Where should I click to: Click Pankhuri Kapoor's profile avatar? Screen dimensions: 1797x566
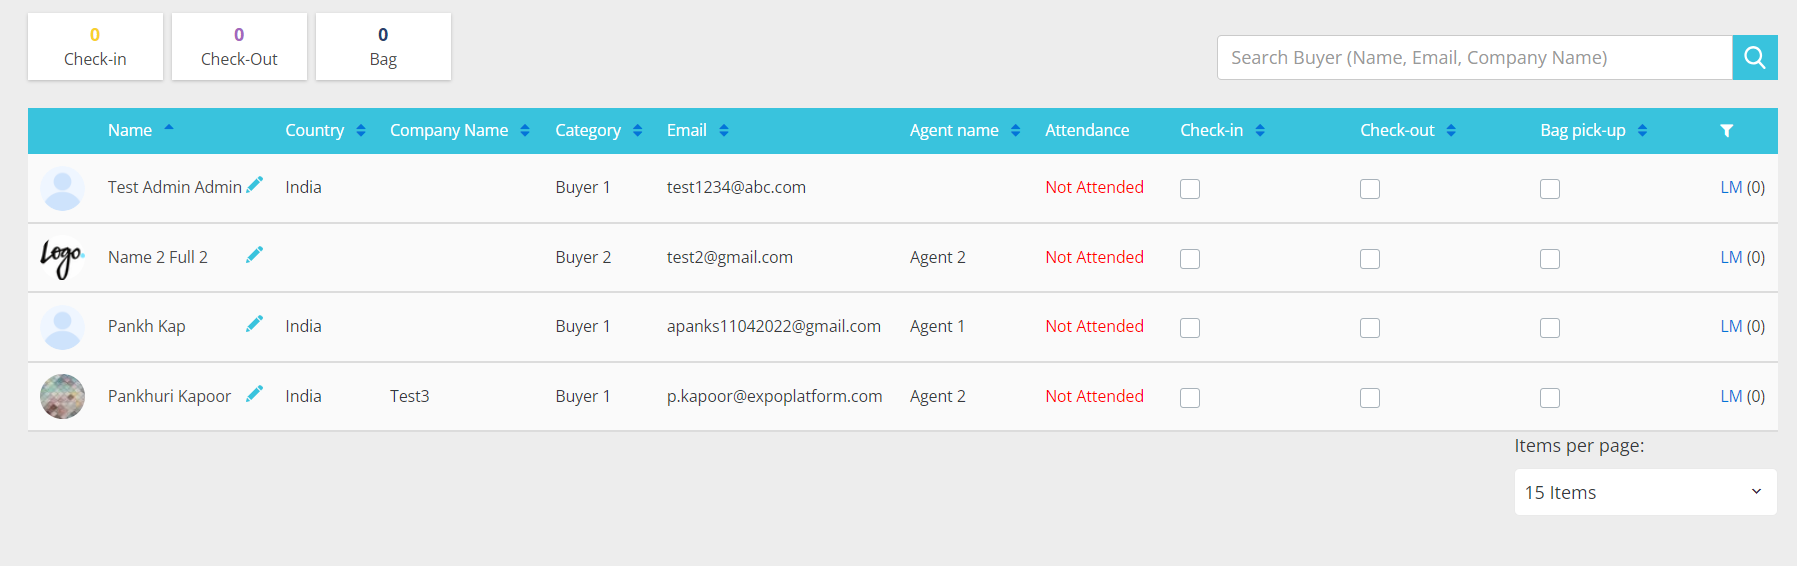point(62,396)
